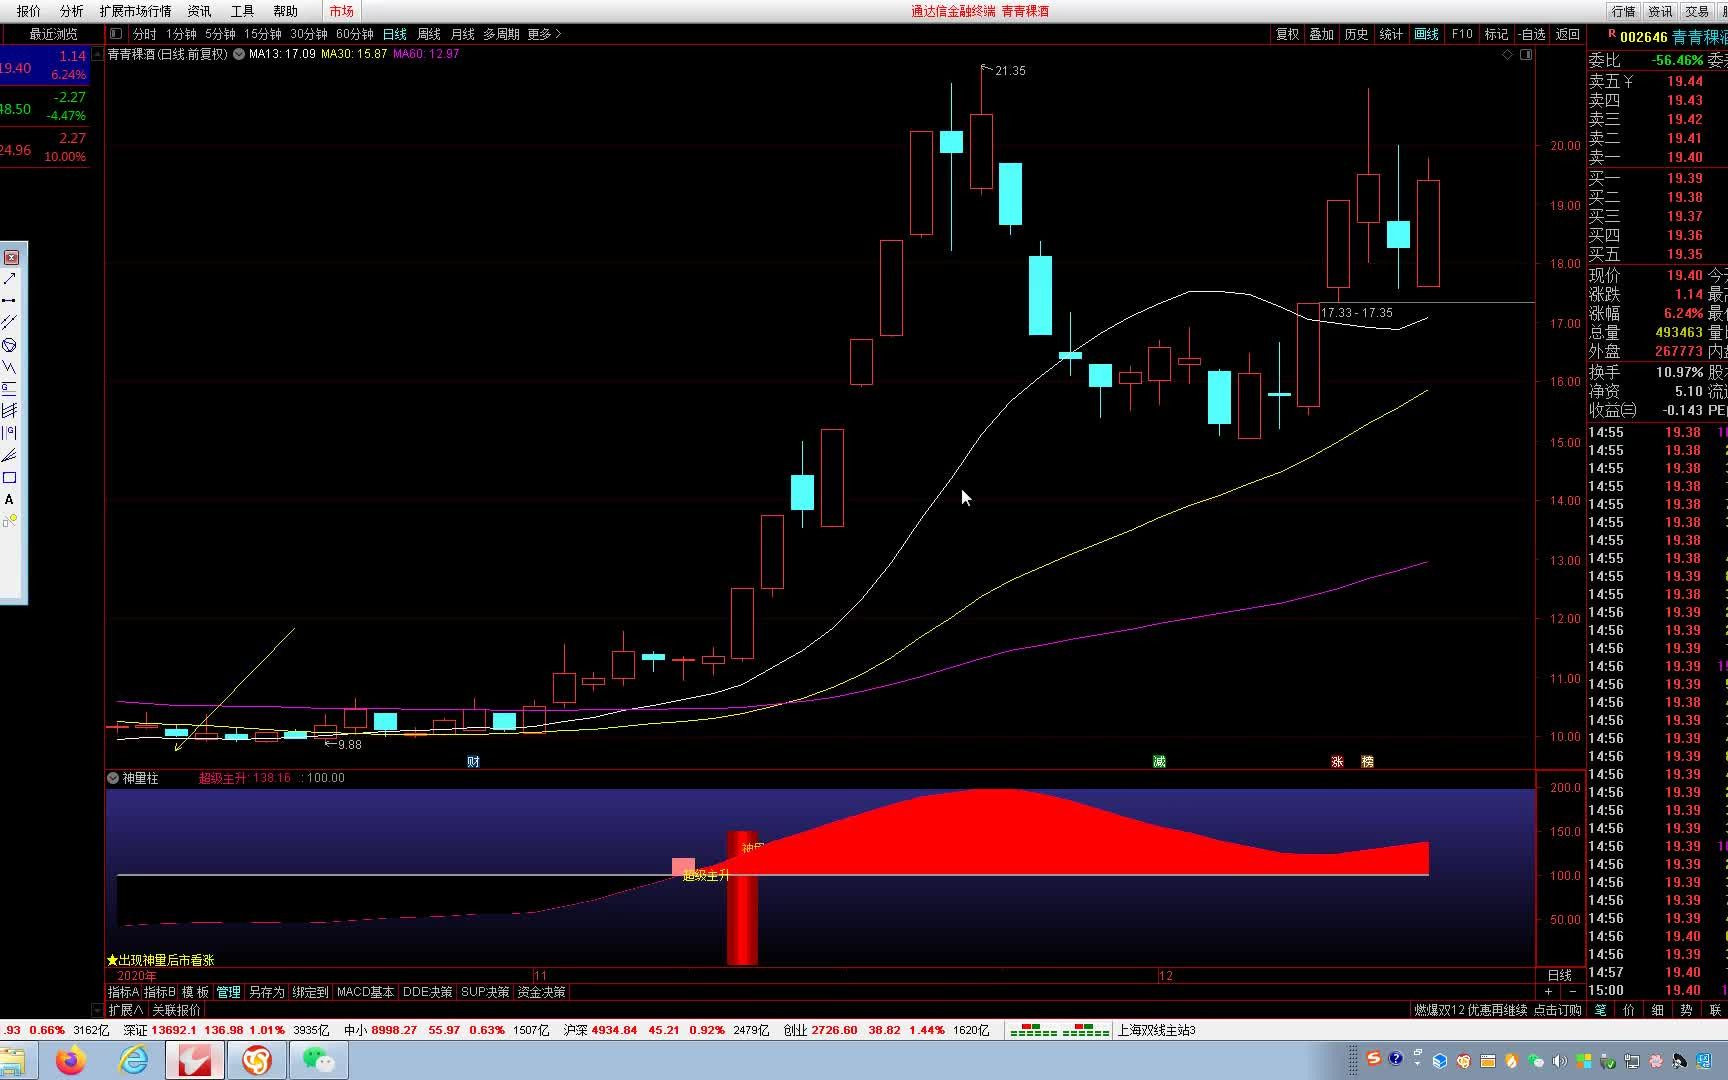
Task: Select the DDE决策 indicator tab
Action: (x=427, y=992)
